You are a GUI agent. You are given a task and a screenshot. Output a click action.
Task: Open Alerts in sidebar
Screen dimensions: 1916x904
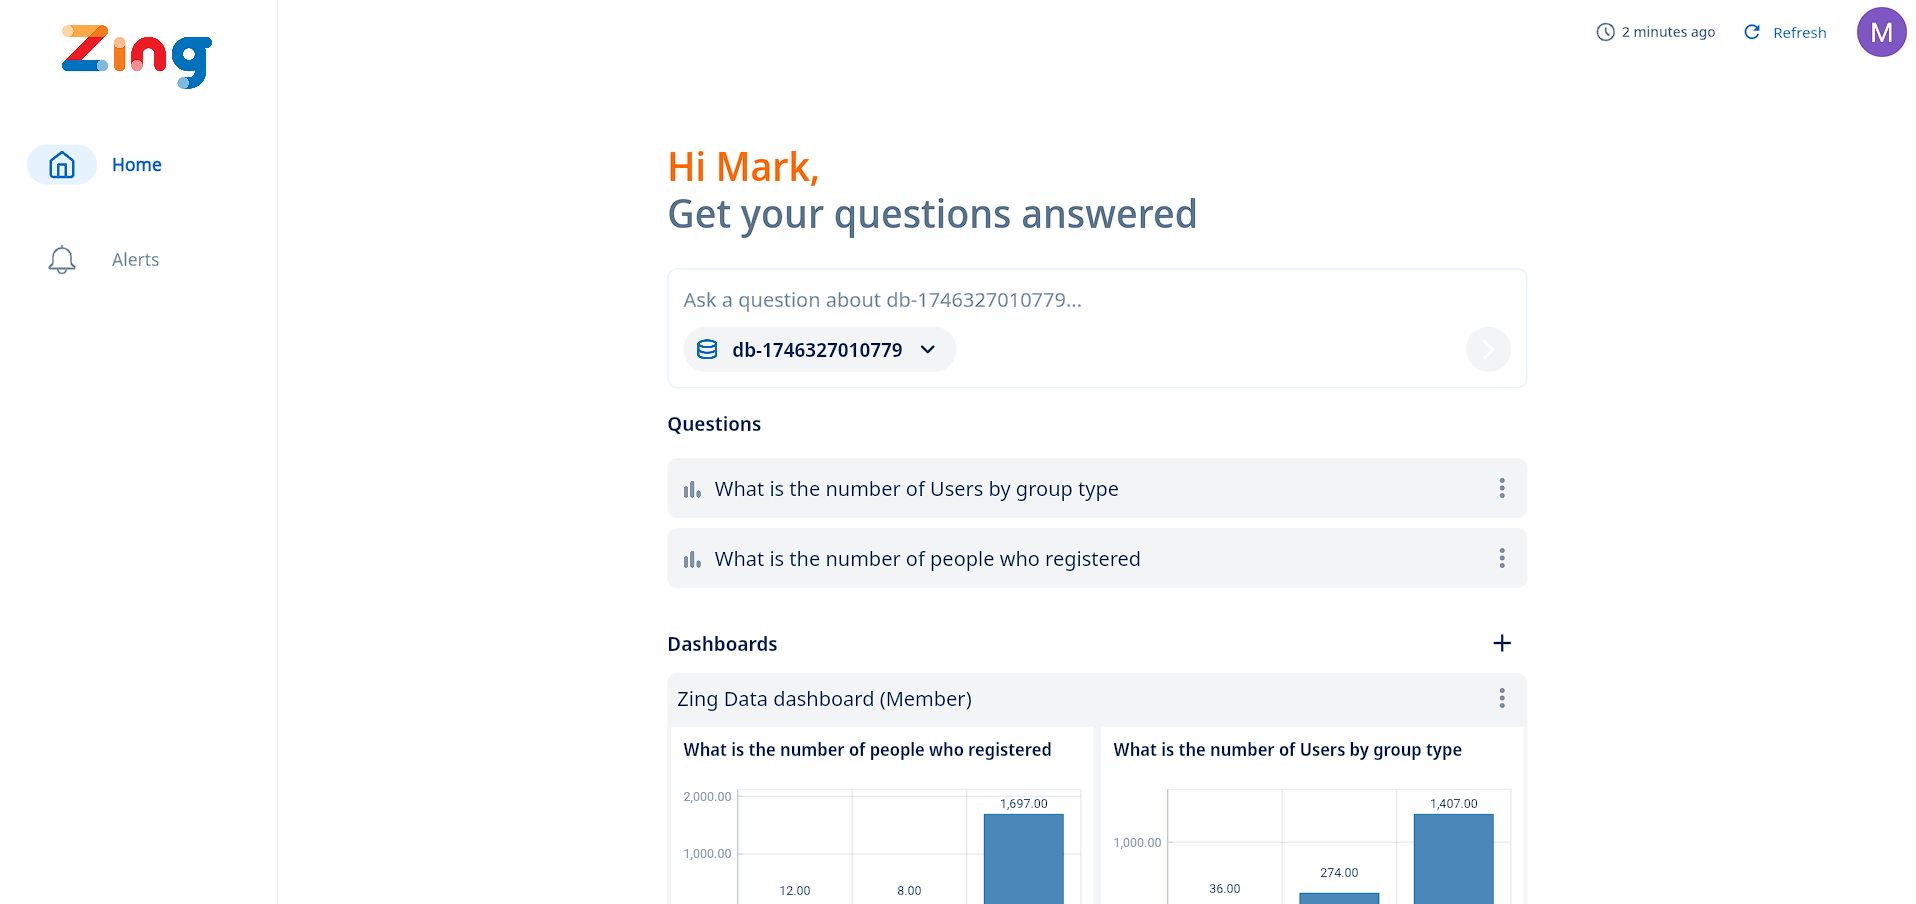coord(135,260)
